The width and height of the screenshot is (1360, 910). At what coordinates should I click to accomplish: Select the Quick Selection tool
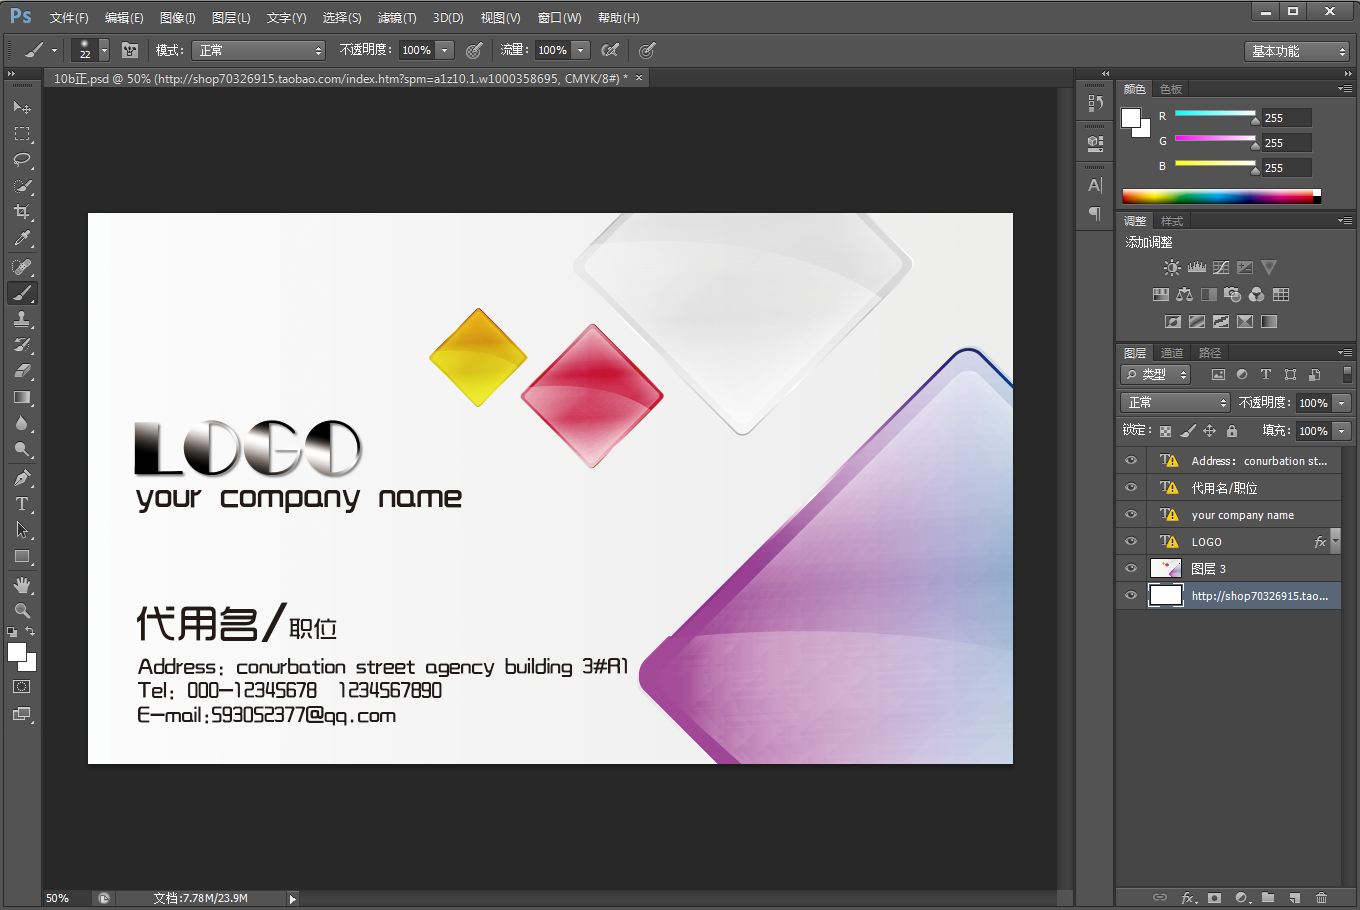click(x=22, y=186)
